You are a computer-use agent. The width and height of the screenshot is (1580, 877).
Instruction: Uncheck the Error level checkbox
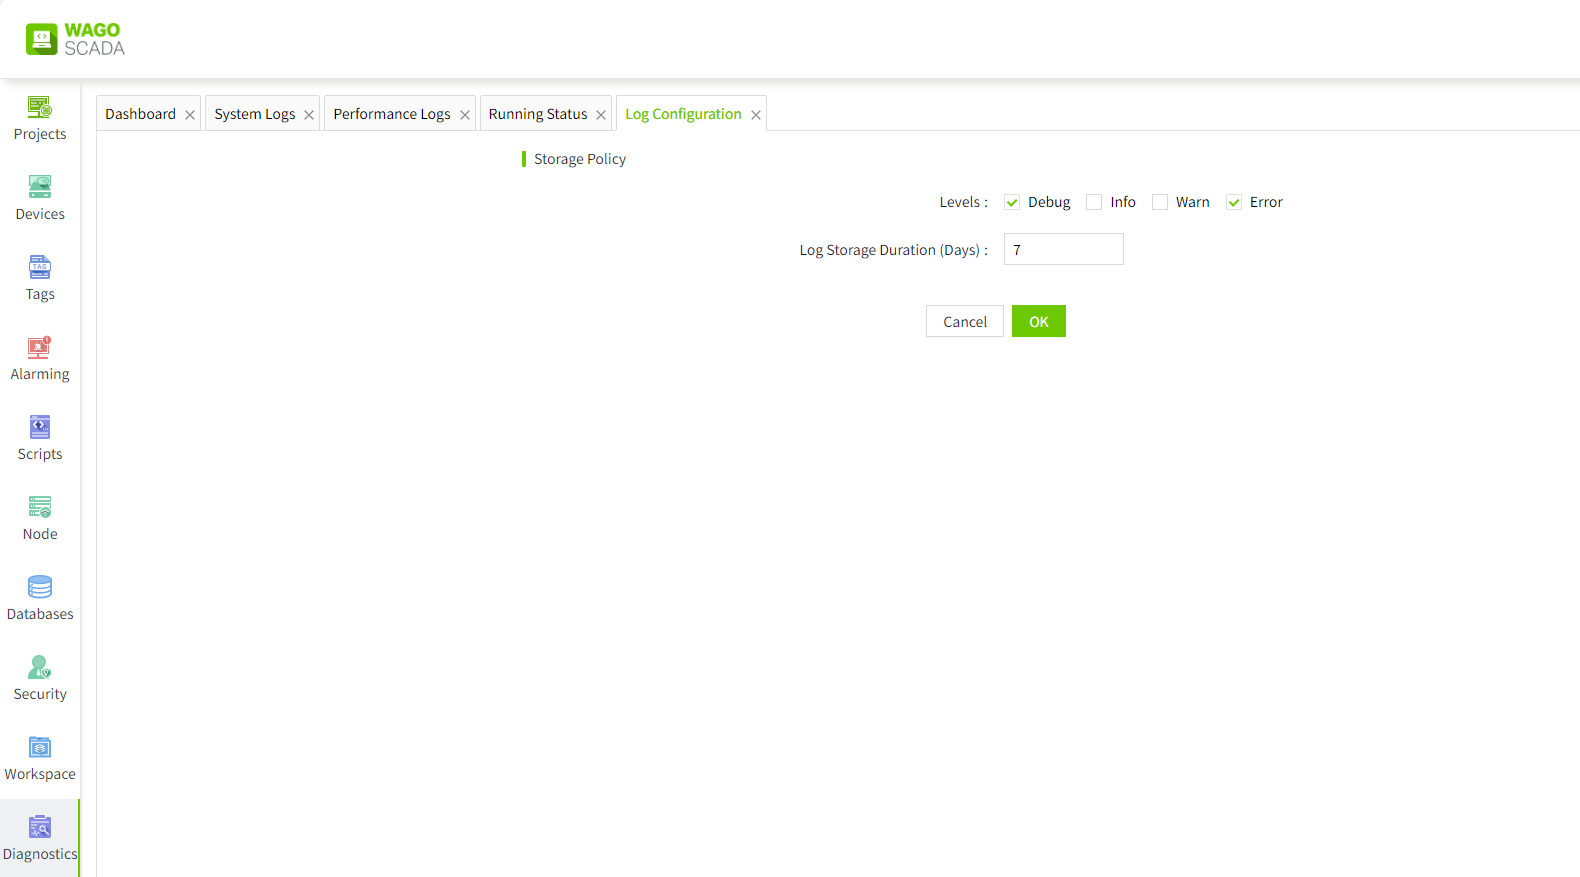(1234, 202)
